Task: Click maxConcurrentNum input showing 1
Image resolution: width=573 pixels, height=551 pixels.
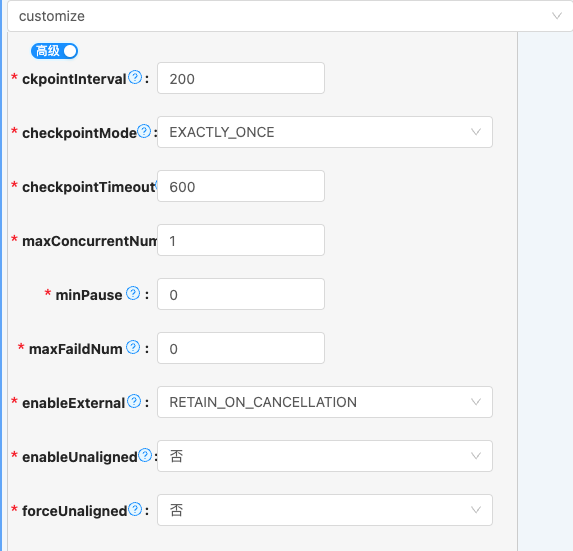Action: [241, 240]
